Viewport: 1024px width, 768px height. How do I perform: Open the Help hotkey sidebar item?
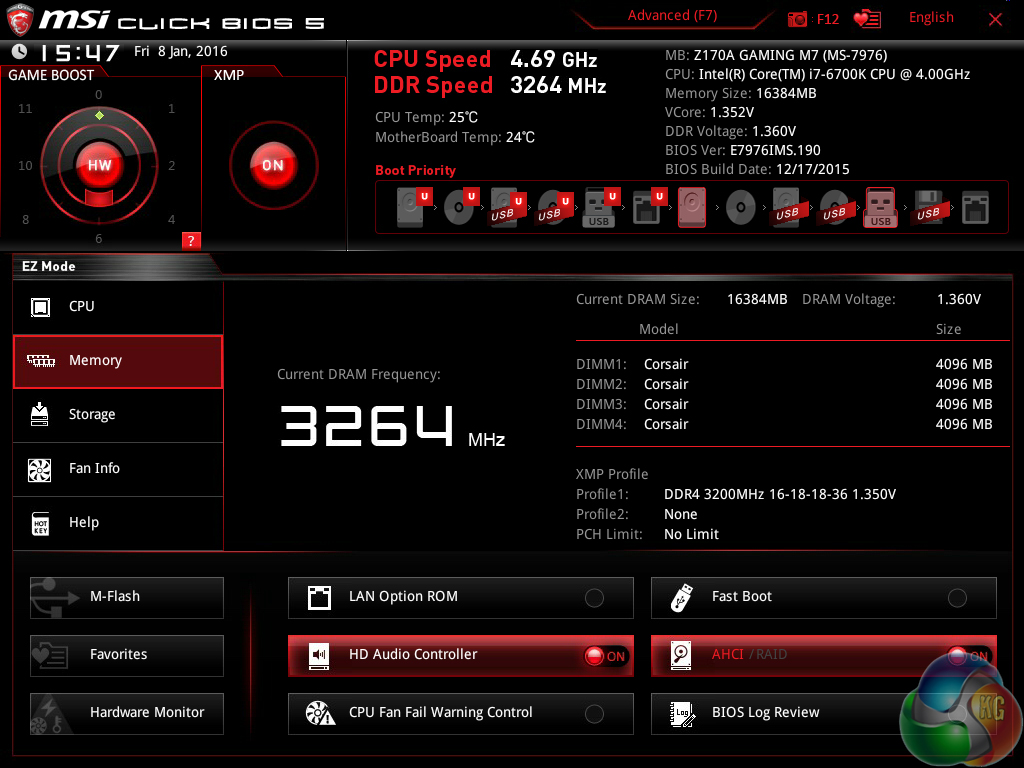(x=118, y=523)
